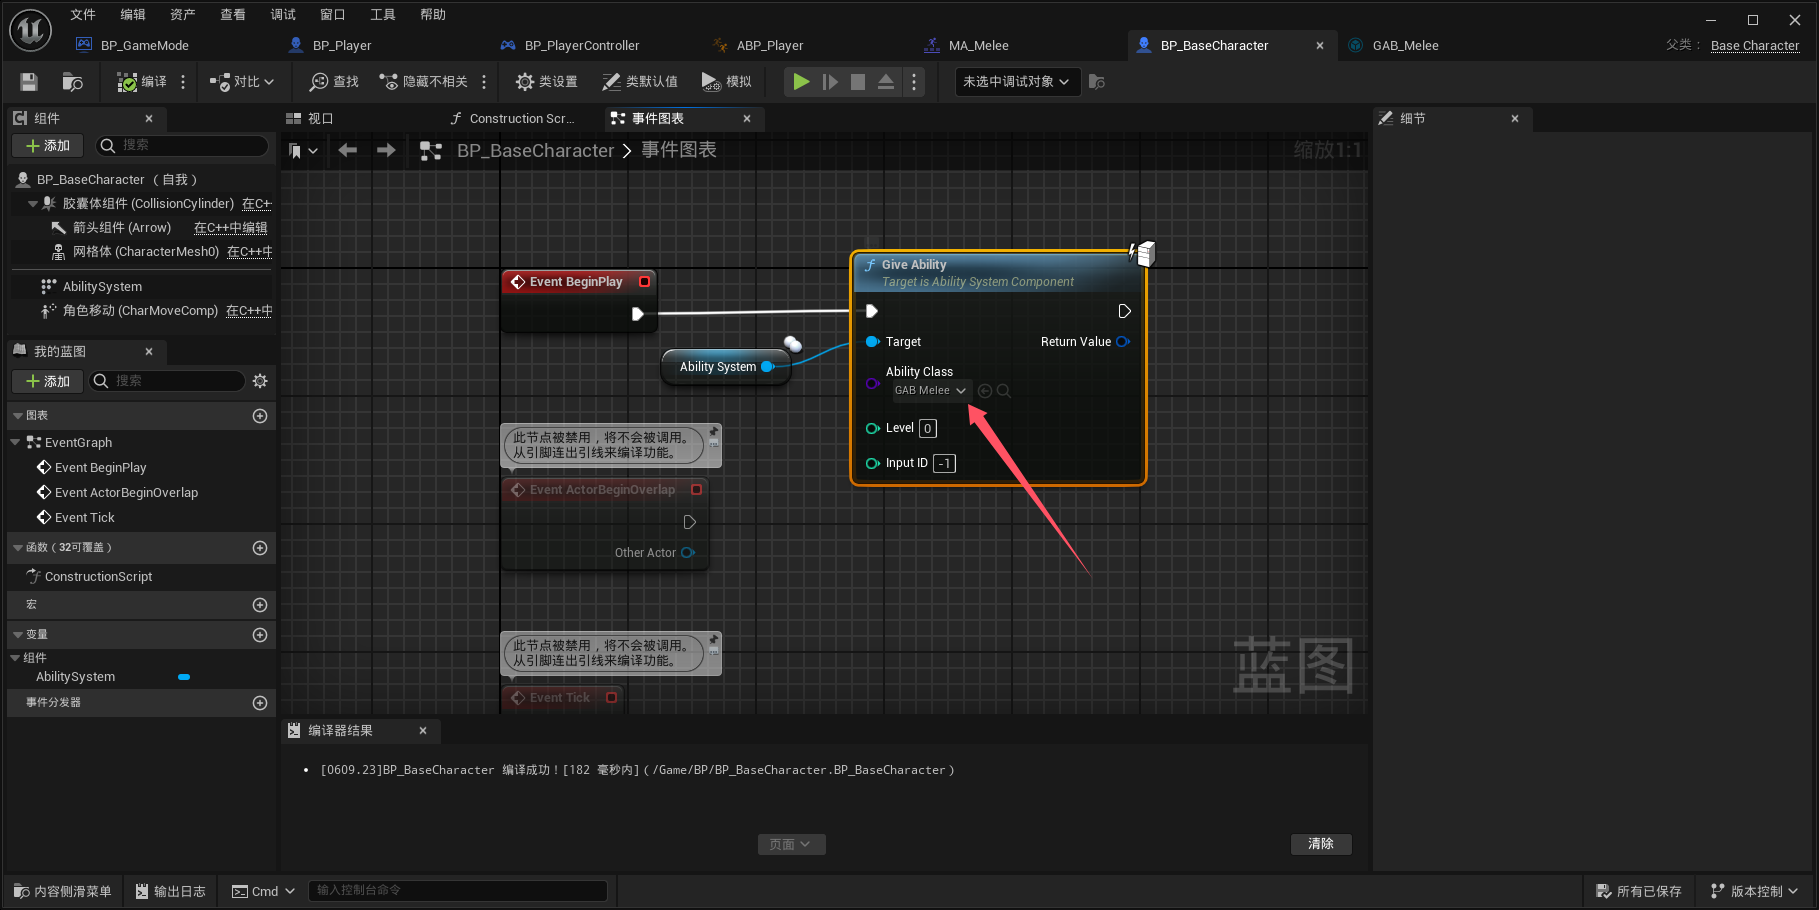Collapse the 胶囊体组件 CollisionCylinder tree row
The height and width of the screenshot is (910, 1819).
pyautogui.click(x=33, y=204)
